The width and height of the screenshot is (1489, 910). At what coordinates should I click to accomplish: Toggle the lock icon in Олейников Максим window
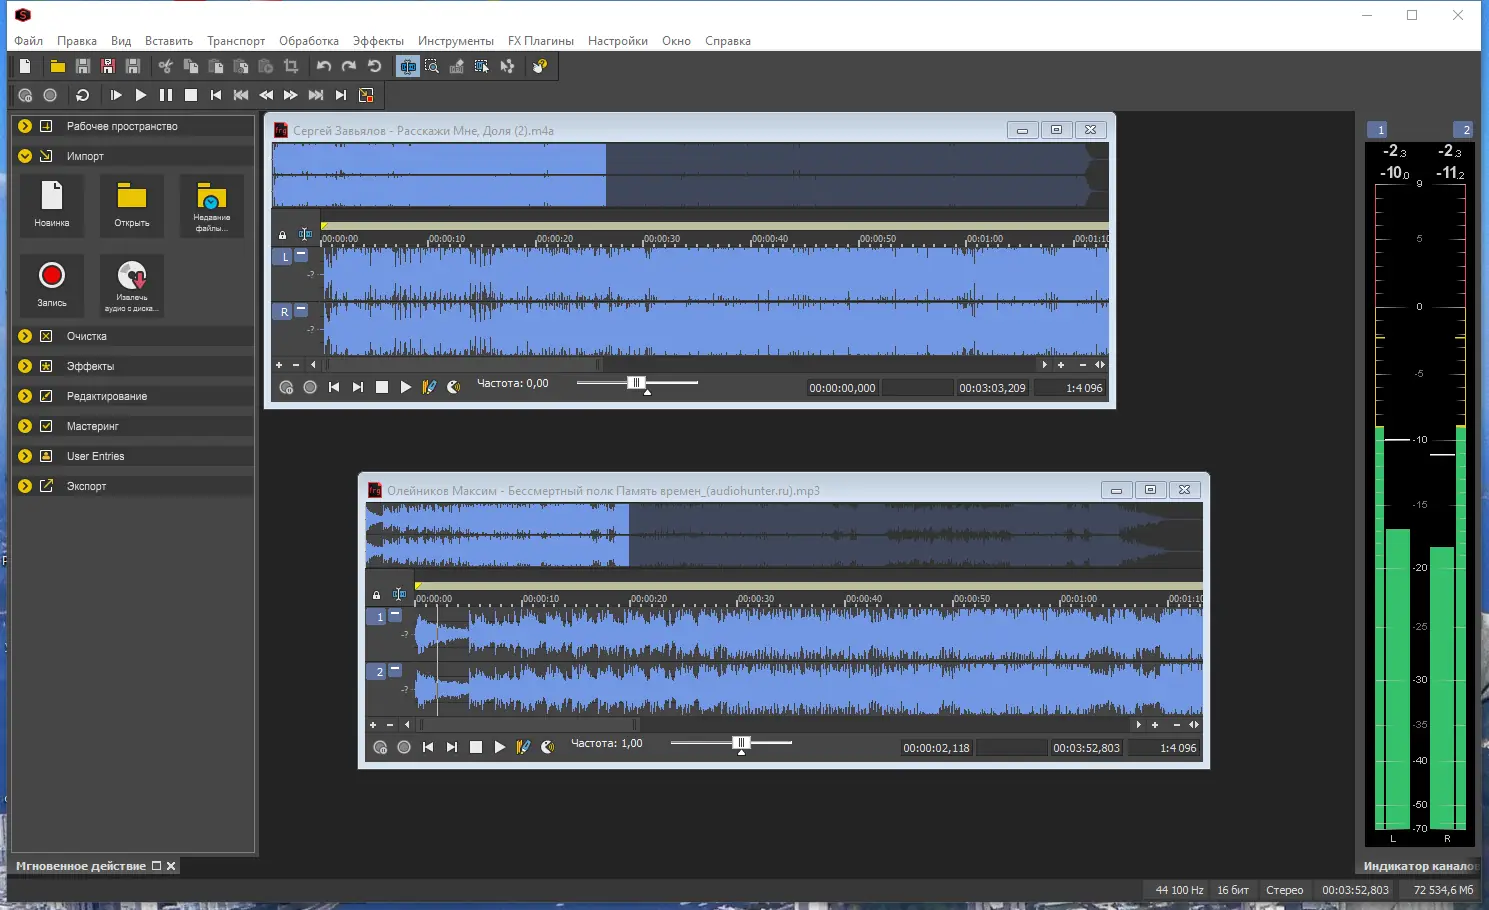click(x=376, y=595)
